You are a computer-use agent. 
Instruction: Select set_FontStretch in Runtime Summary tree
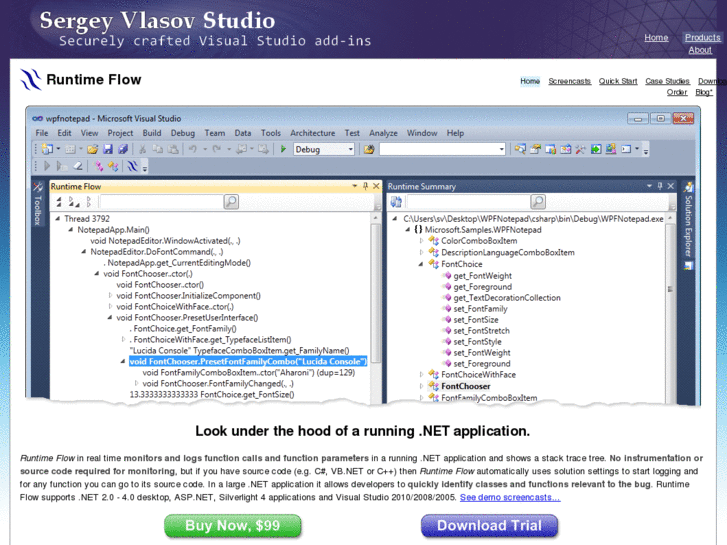coord(481,330)
